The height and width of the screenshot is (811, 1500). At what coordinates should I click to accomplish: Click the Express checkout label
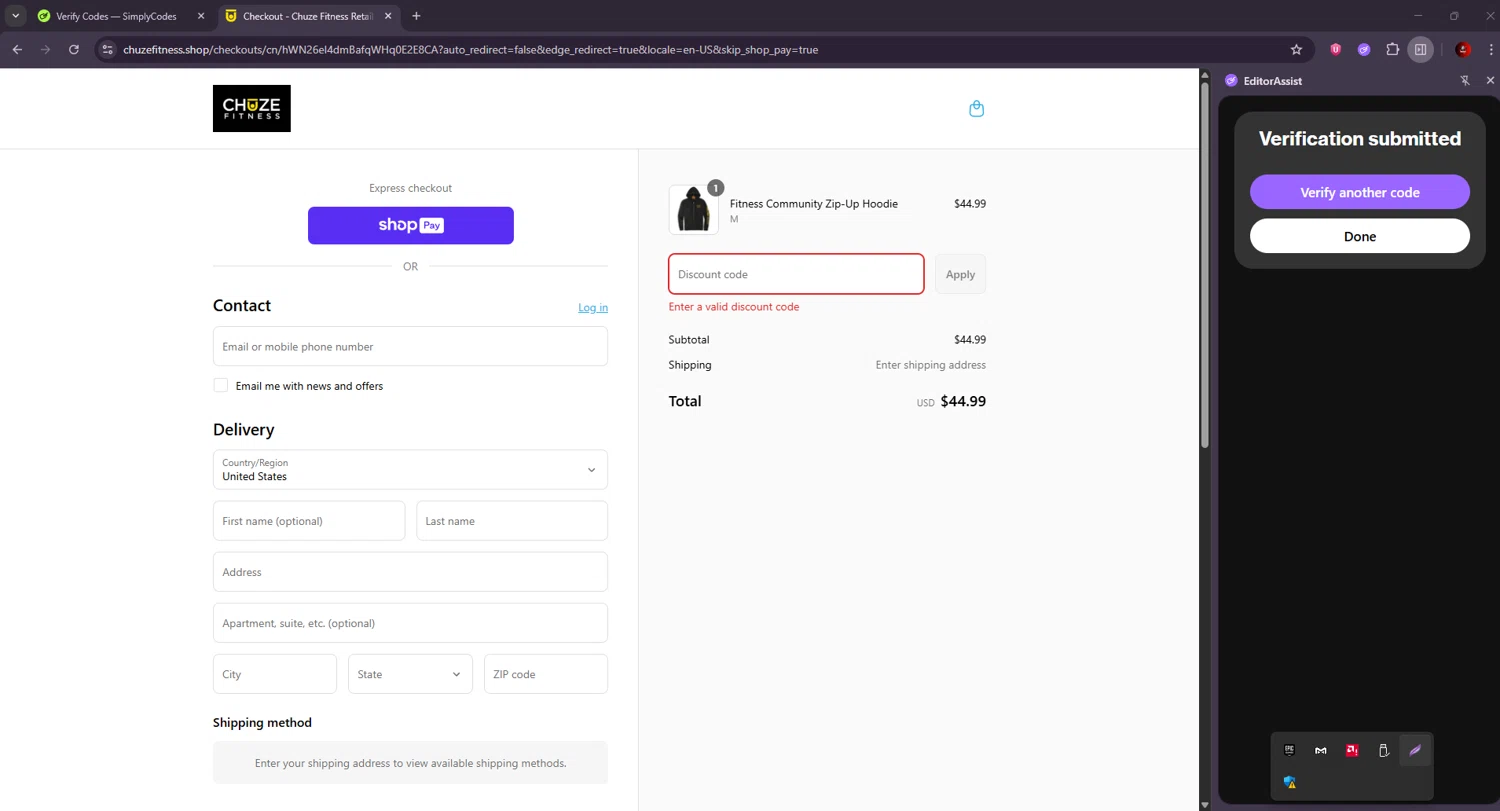pos(411,188)
